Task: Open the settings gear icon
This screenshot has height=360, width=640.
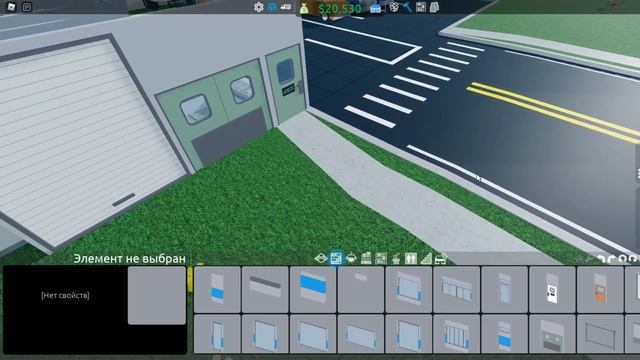Action: [x=258, y=7]
